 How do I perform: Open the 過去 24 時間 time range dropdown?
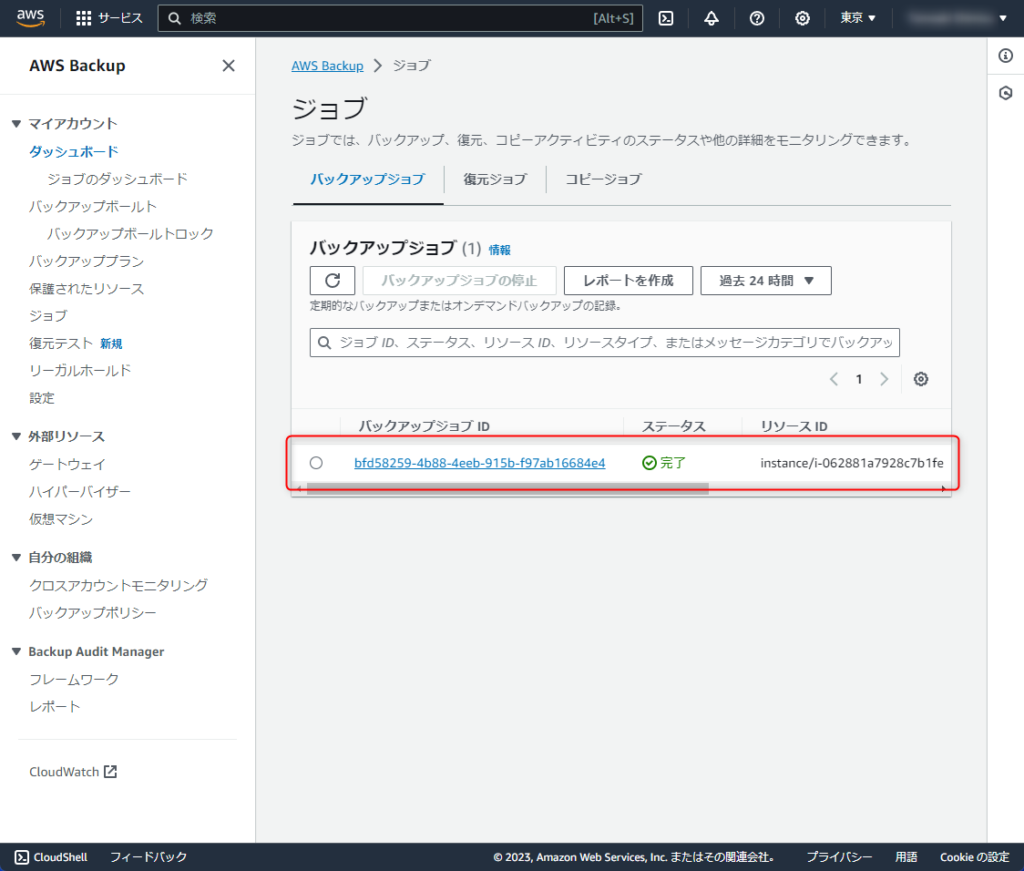click(766, 281)
